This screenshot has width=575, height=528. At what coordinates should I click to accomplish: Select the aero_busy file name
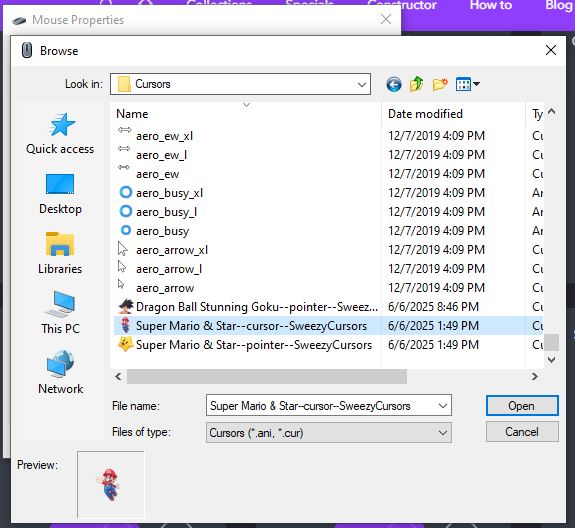(162, 231)
